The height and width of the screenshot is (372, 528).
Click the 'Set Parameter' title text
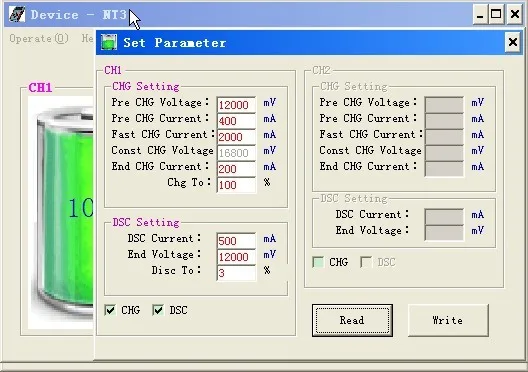(174, 43)
